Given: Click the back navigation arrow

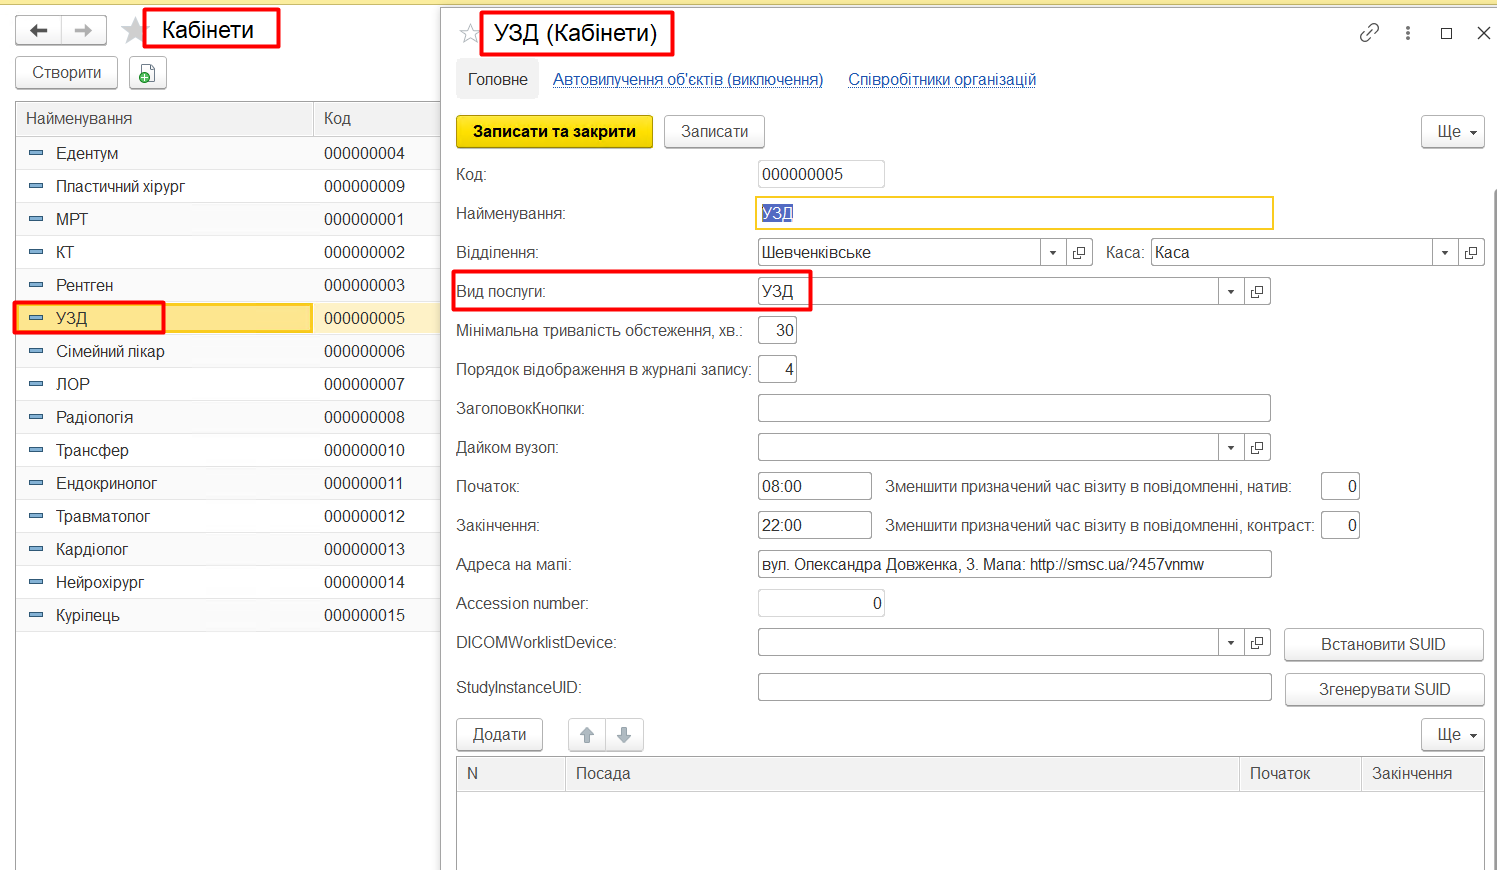Looking at the screenshot, I should click(38, 31).
